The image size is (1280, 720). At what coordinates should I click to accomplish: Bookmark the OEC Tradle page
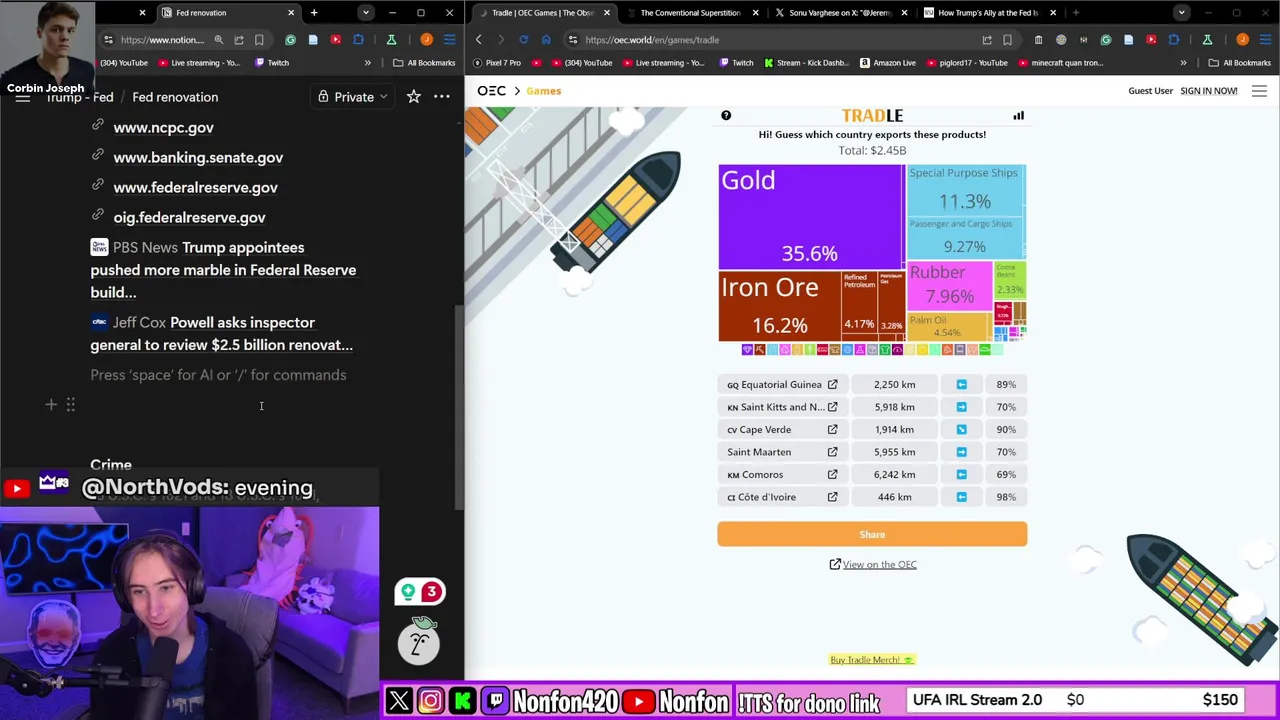[1007, 40]
